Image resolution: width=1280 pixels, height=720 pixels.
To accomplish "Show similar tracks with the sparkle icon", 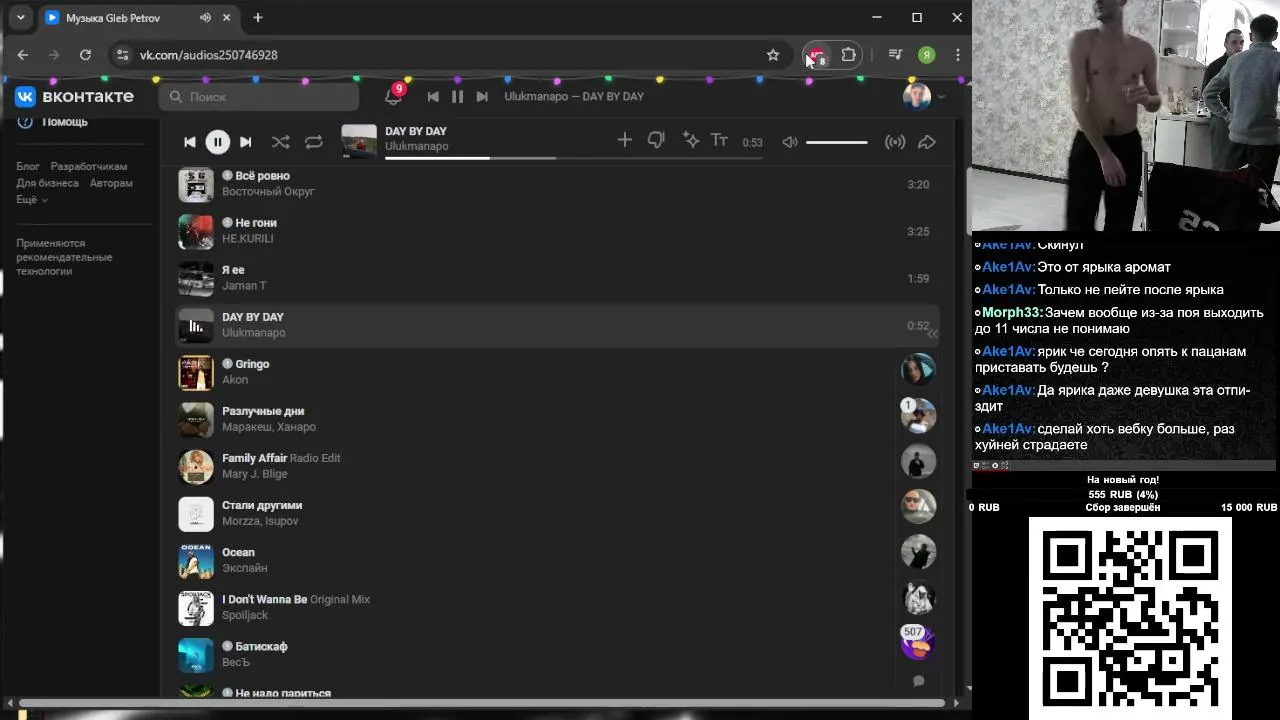I will 691,141.
